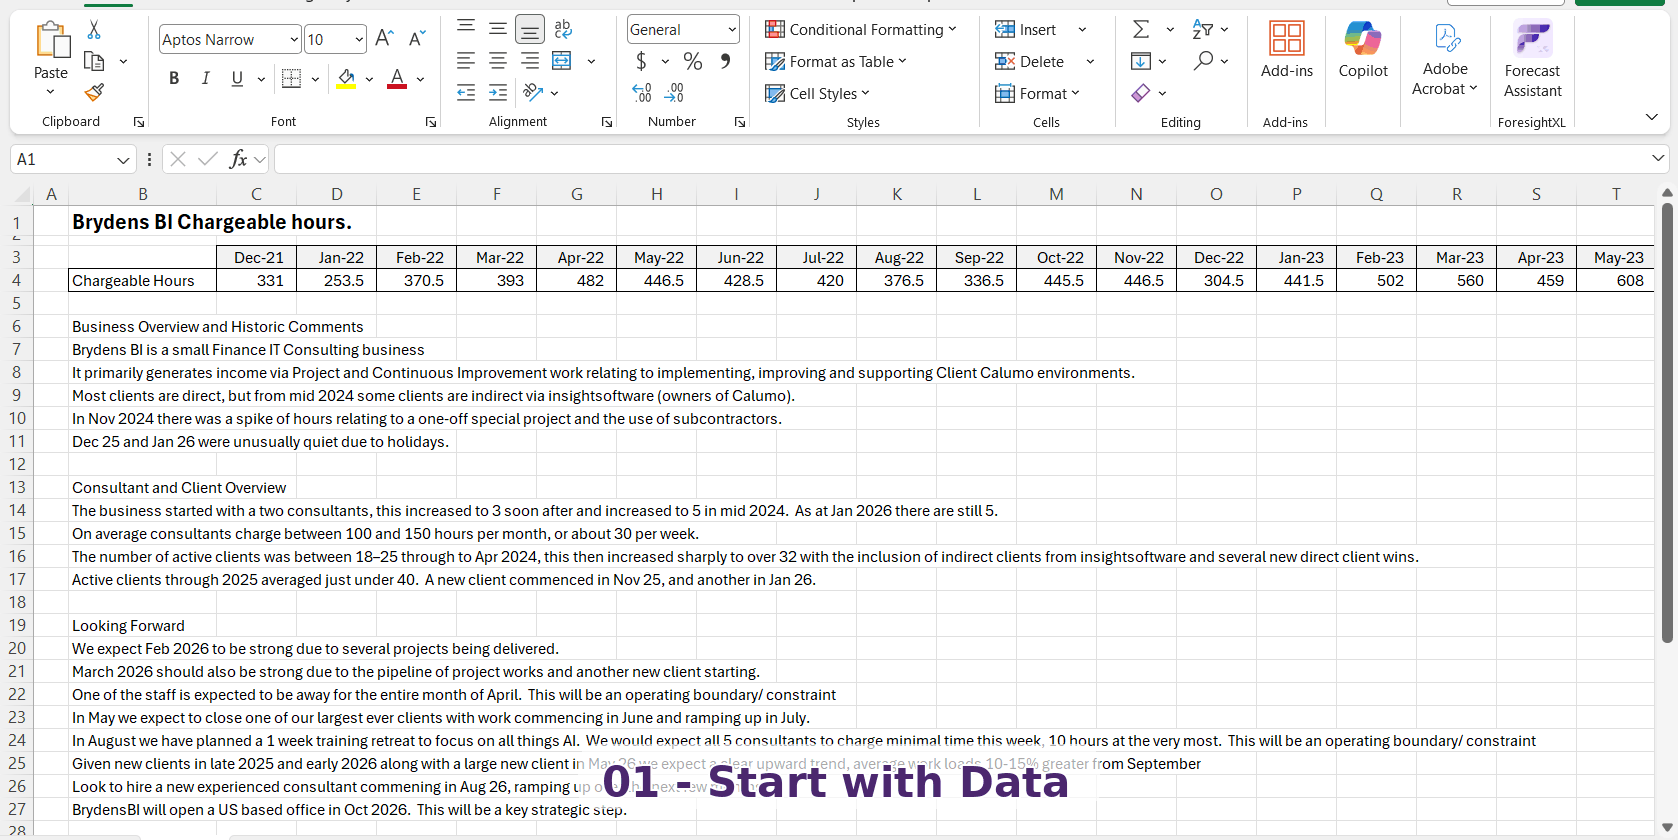
Task: Open ForesightXL Forecast Assistant
Action: (1532, 59)
